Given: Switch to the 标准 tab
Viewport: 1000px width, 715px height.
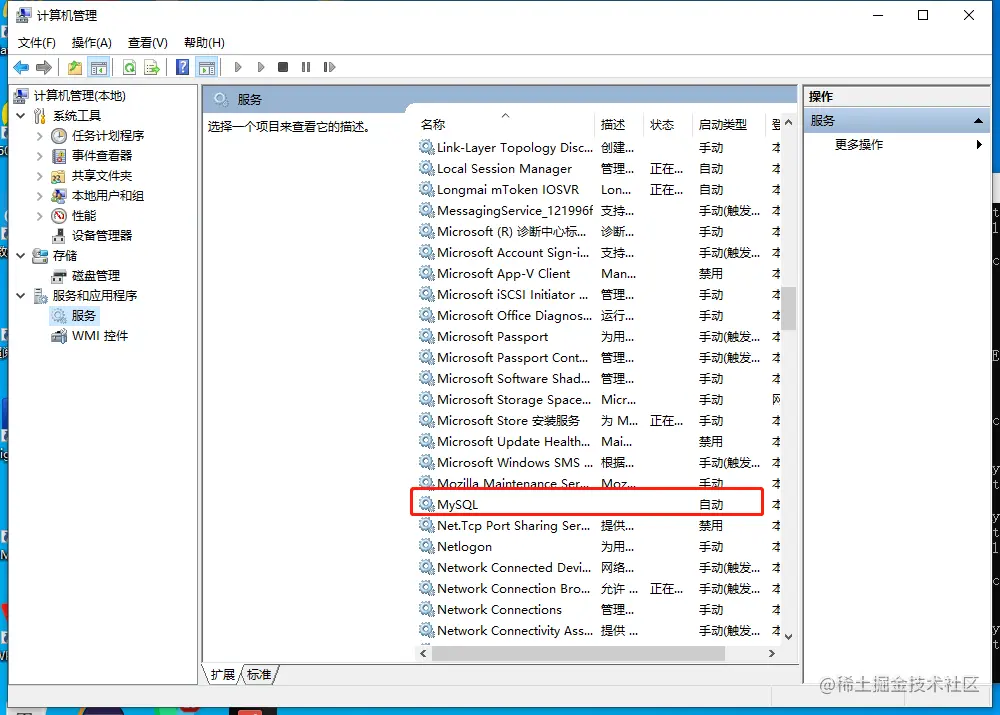Looking at the screenshot, I should pos(259,674).
